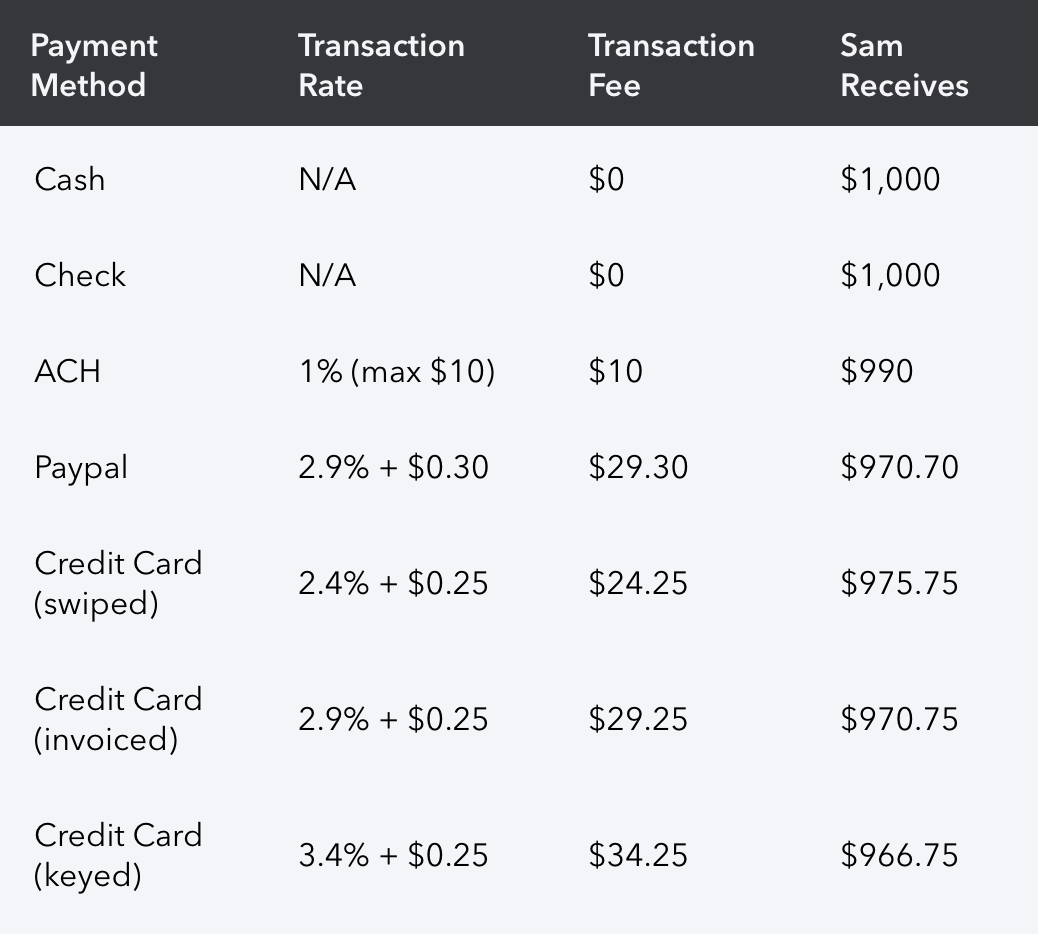This screenshot has width=1038, height=934.
Task: Click the Payment Method column header
Action: [94, 65]
